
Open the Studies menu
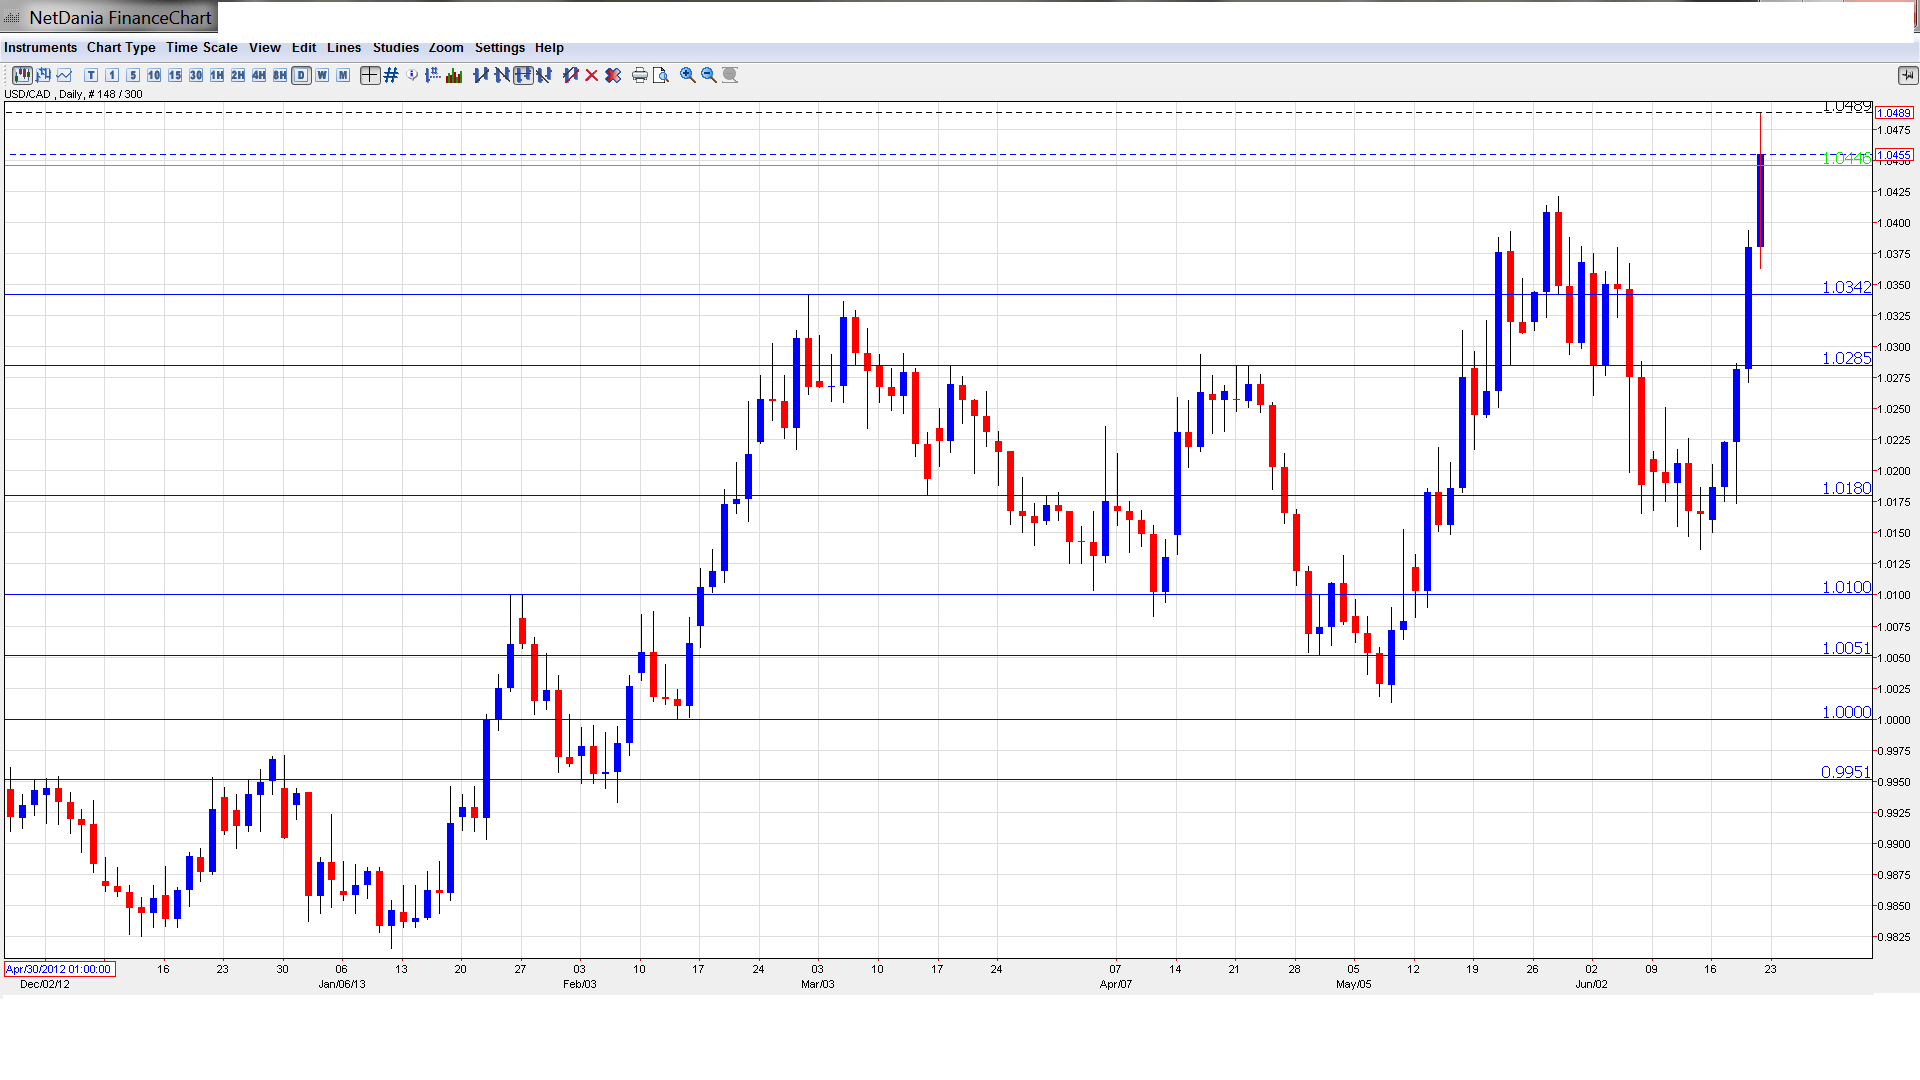pos(395,47)
